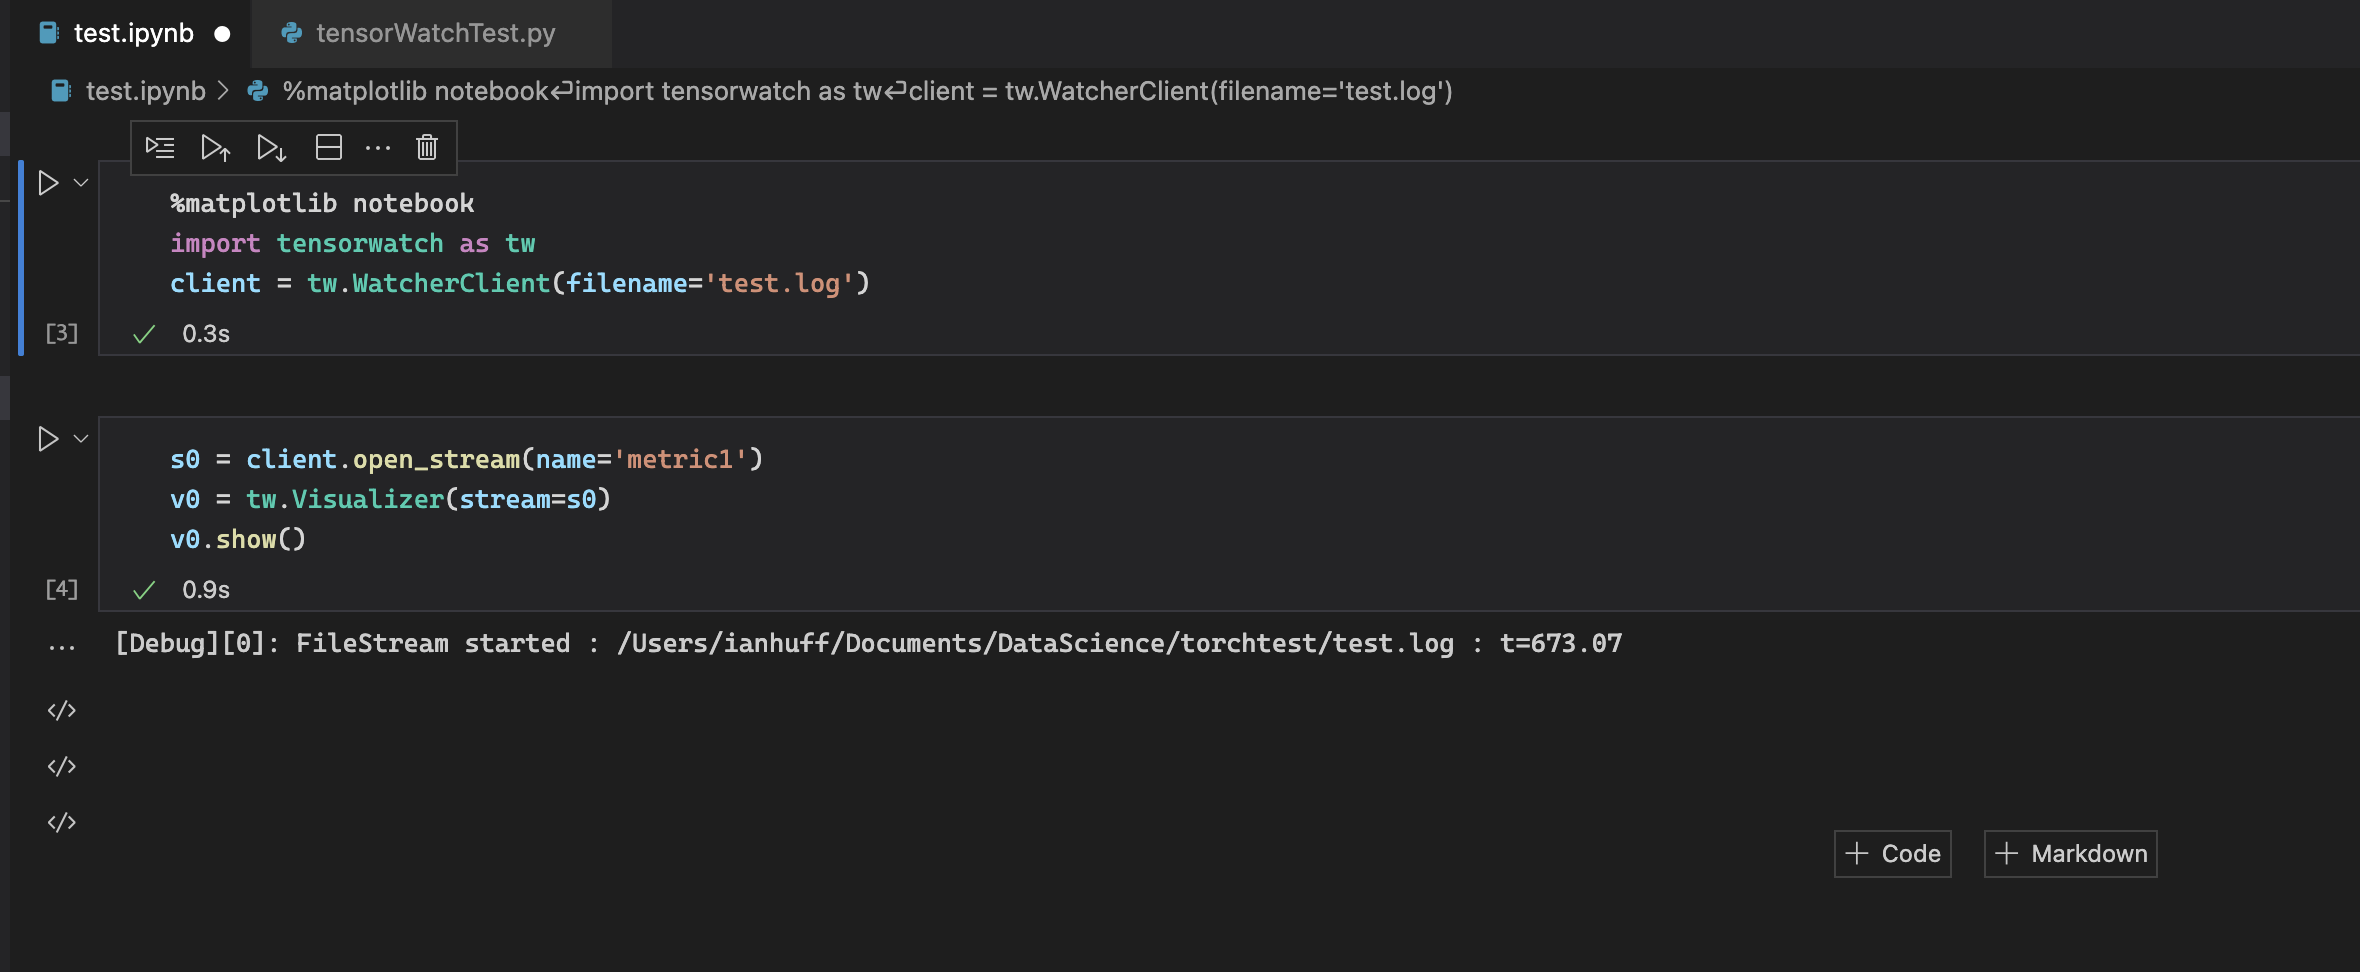Open more cell actions with the ellipsis

tap(380, 147)
